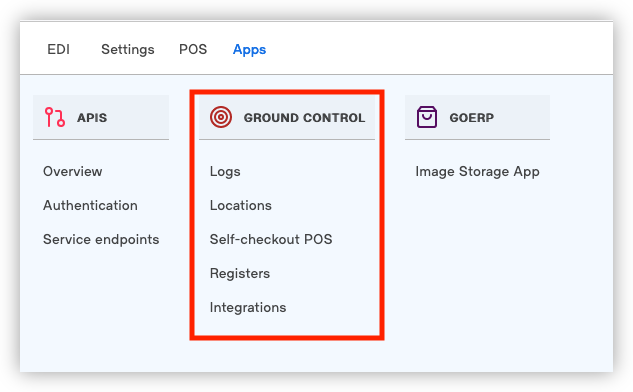Switch to the POS tab

point(193,49)
